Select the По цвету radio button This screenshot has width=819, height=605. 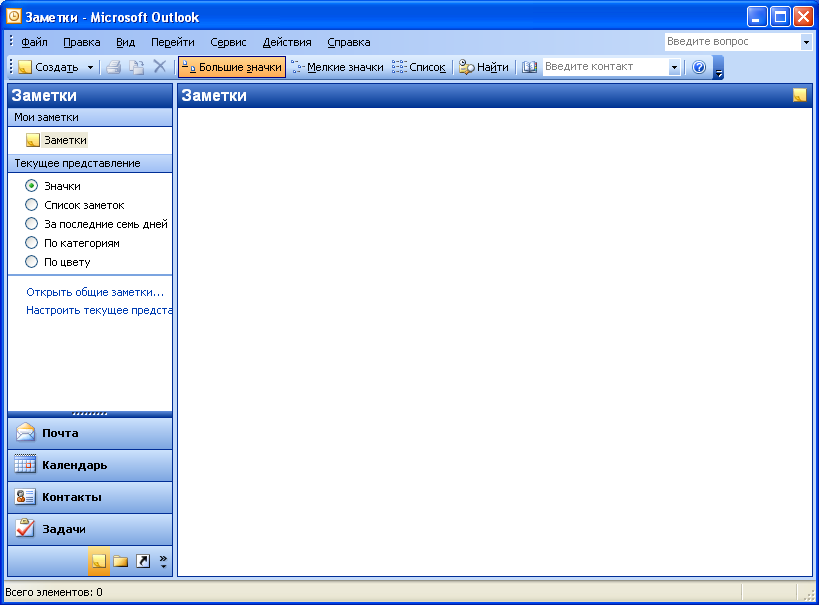tap(31, 261)
